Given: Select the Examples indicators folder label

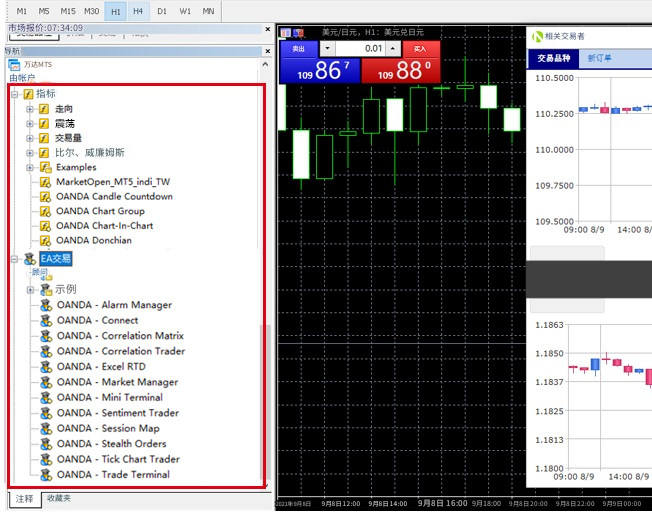Looking at the screenshot, I should [x=76, y=167].
